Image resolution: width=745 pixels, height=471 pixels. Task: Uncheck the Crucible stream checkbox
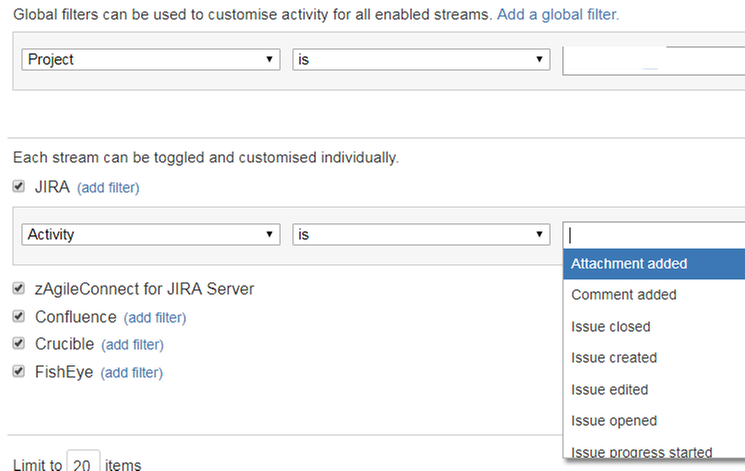coord(19,343)
